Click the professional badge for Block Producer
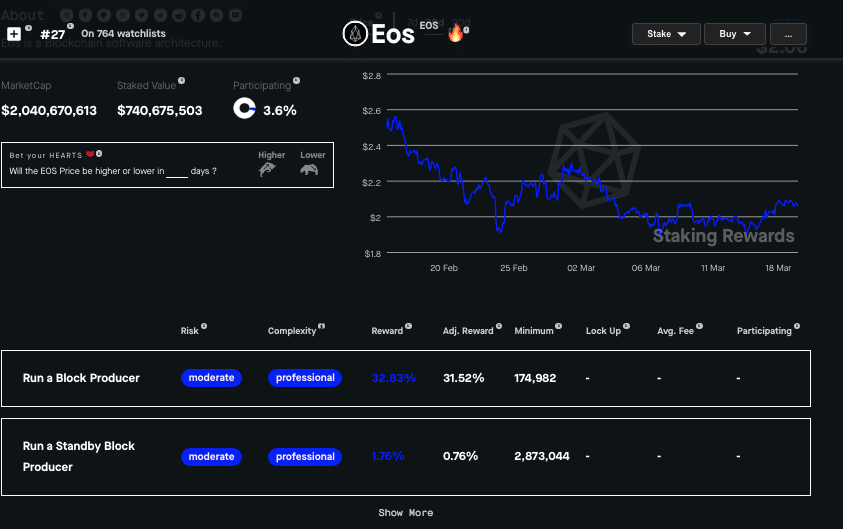The width and height of the screenshot is (843, 529). pyautogui.click(x=305, y=378)
